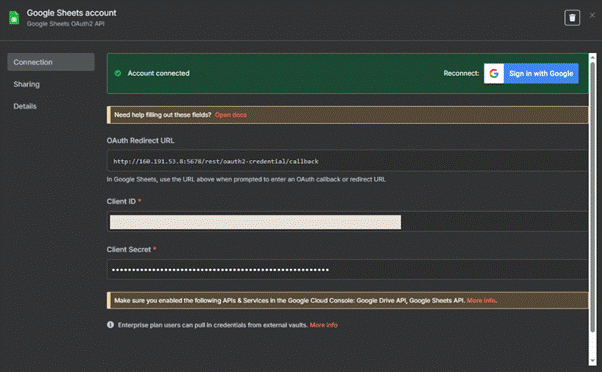Click the green Account connected checkmark icon
Image resolution: width=602 pixels, height=372 pixels.
point(118,73)
